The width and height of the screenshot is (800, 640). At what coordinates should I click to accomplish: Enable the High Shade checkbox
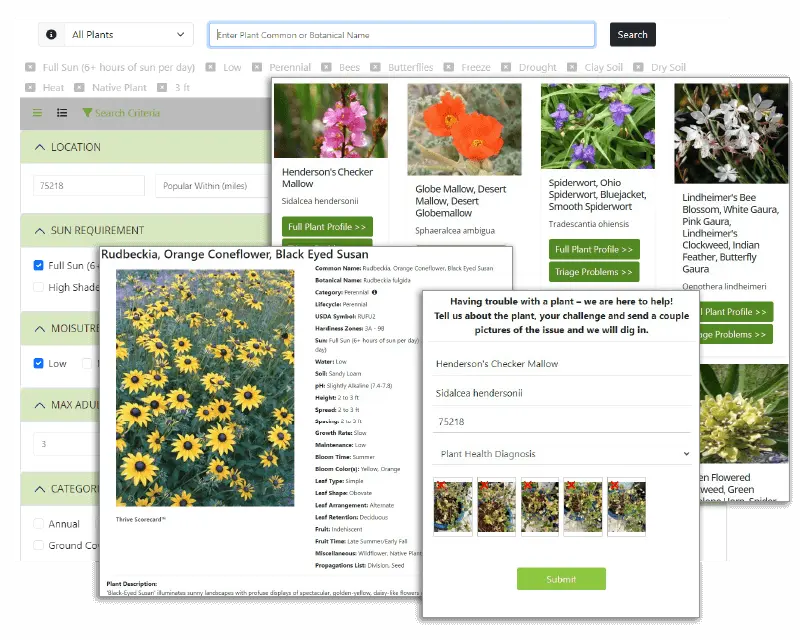point(38,287)
